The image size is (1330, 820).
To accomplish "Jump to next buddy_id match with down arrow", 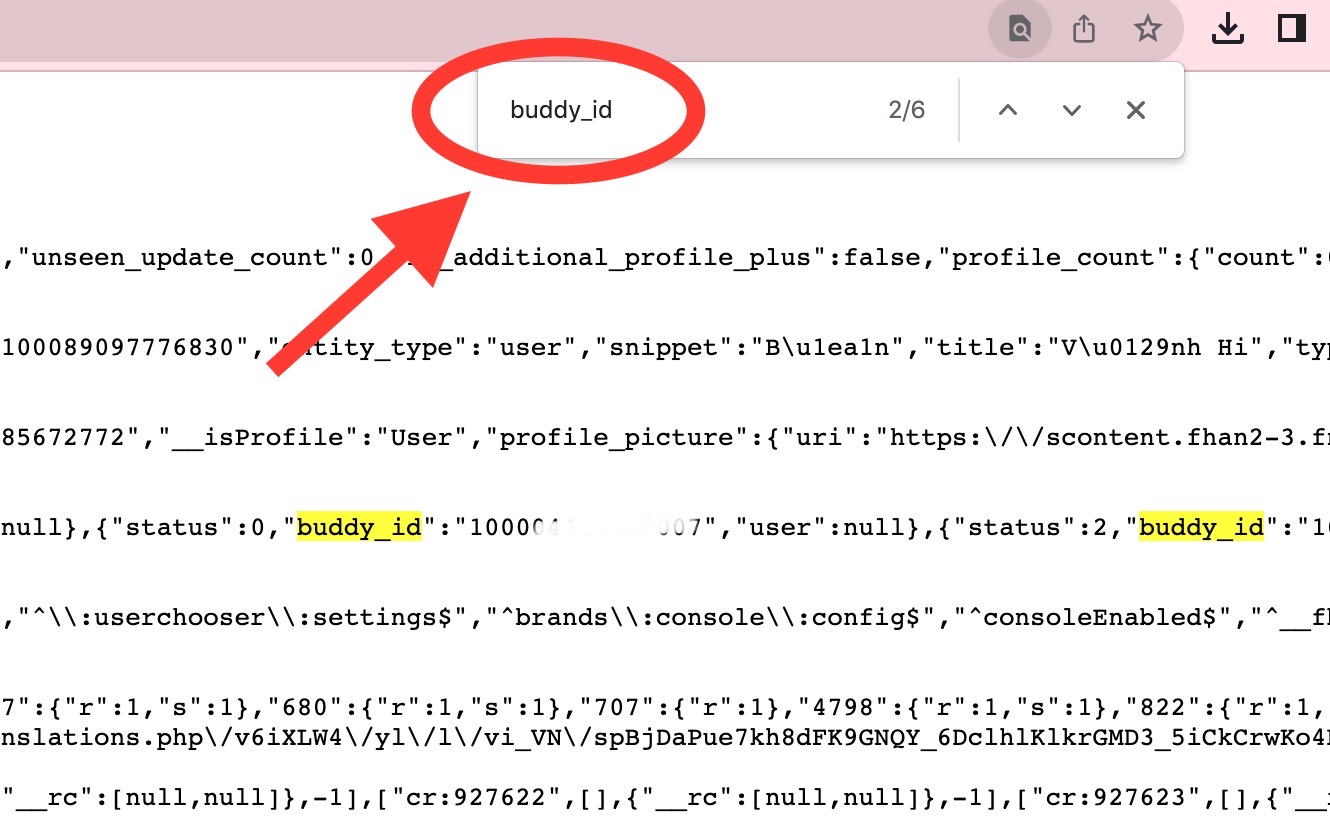I will (1072, 110).
